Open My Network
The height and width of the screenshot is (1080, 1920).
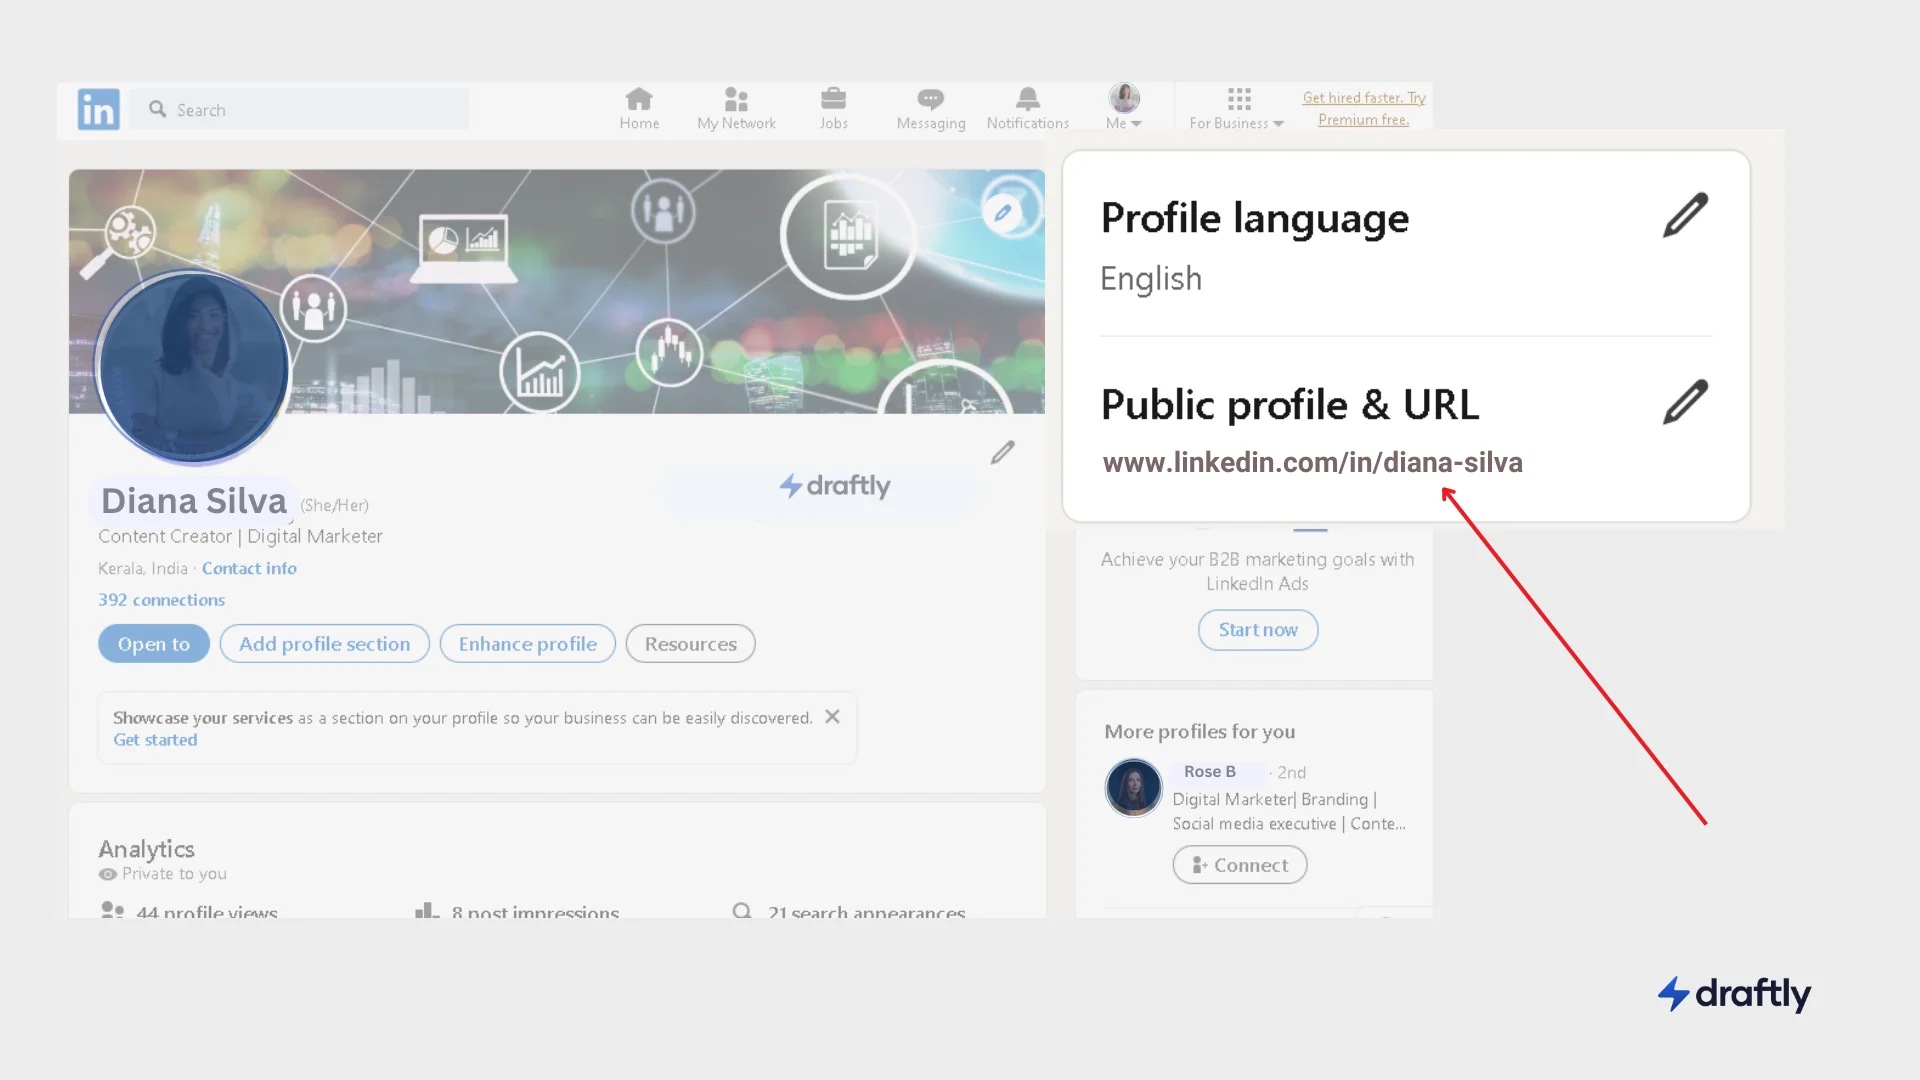tap(737, 107)
